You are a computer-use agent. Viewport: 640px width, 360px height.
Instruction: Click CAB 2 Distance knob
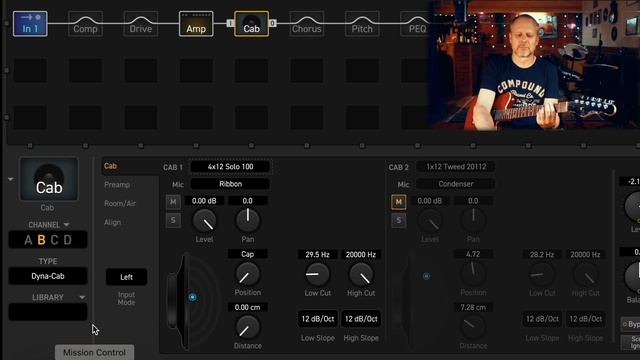point(473,327)
